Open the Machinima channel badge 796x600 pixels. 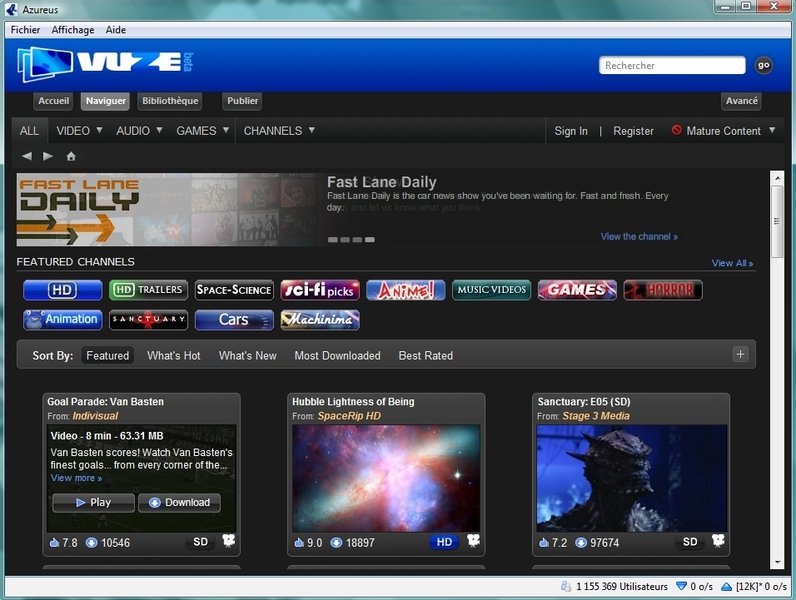(320, 320)
